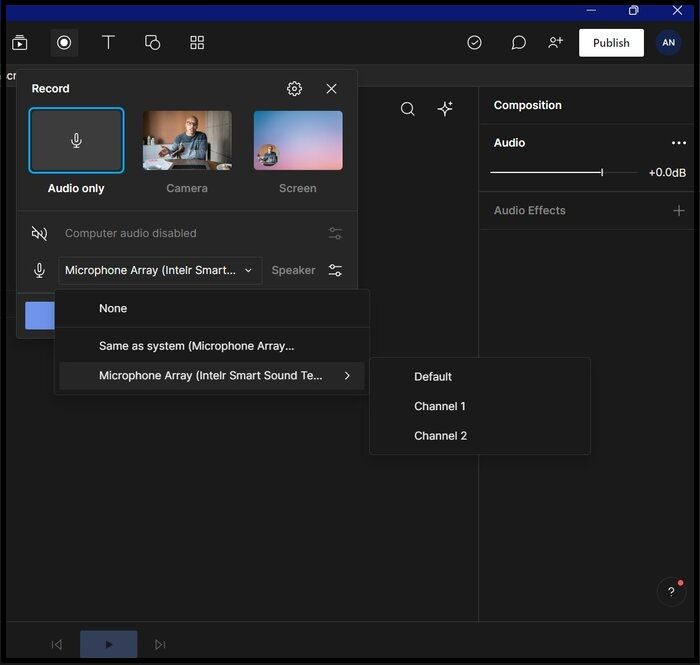Open Record settings gear
This screenshot has width=700, height=665.
coord(294,88)
